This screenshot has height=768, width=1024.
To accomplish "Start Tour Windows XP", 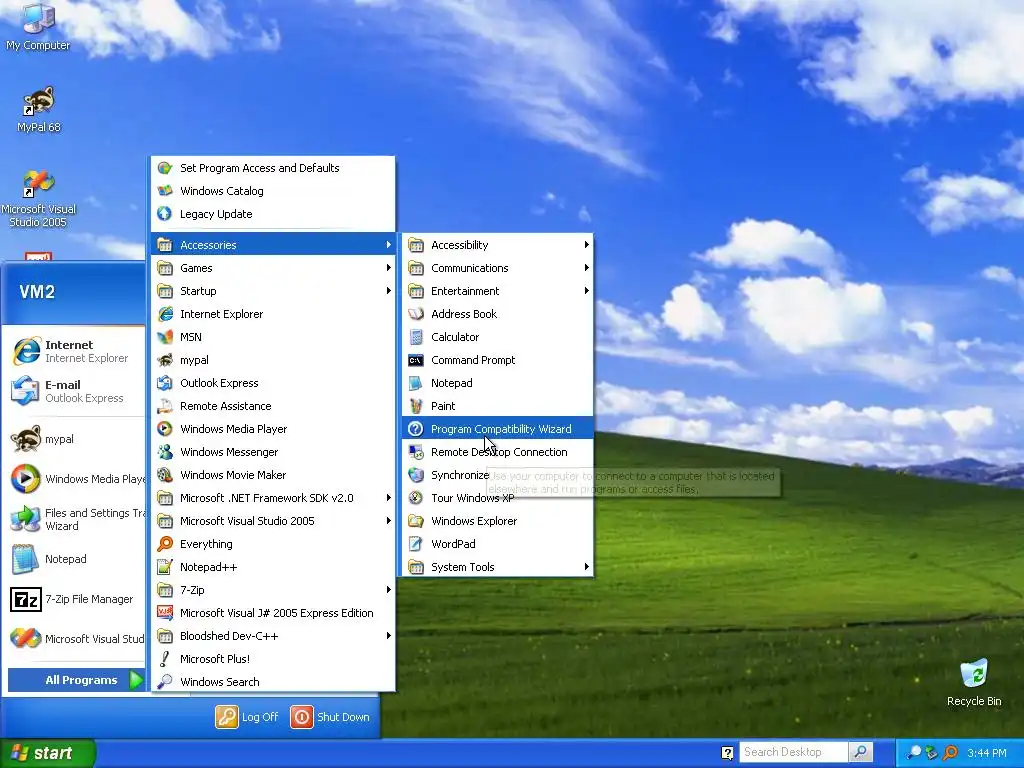I will [x=498, y=498].
